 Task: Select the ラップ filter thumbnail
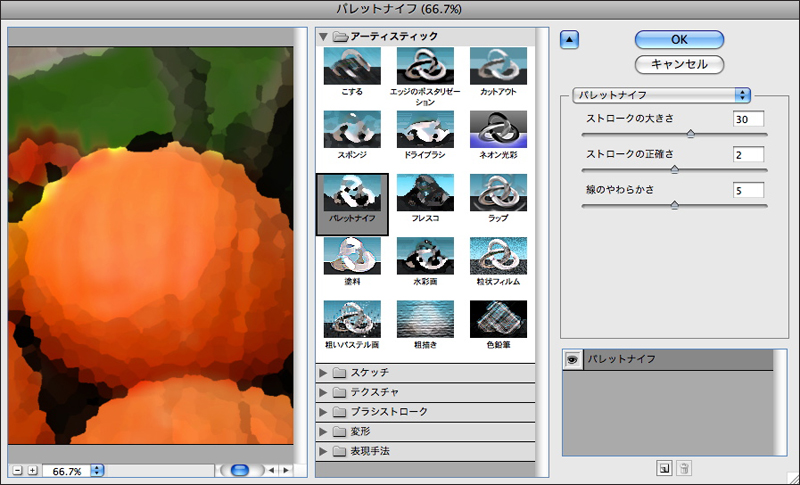coord(498,193)
